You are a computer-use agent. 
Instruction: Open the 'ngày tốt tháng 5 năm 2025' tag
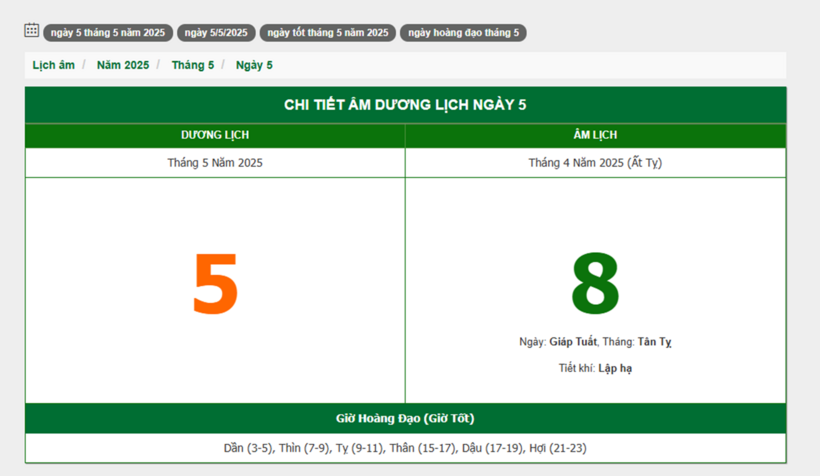[x=327, y=33]
